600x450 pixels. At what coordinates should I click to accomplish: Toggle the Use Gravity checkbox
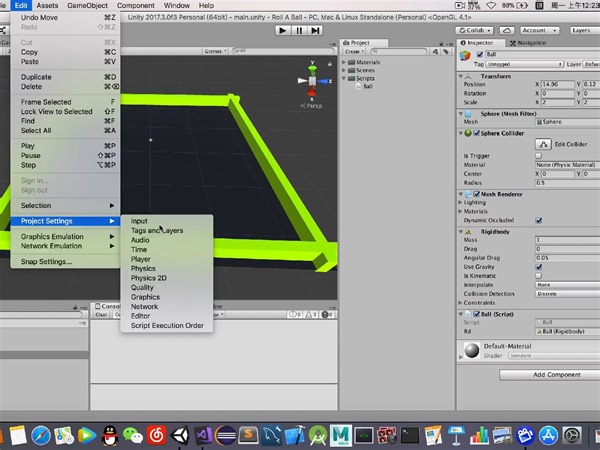538,267
